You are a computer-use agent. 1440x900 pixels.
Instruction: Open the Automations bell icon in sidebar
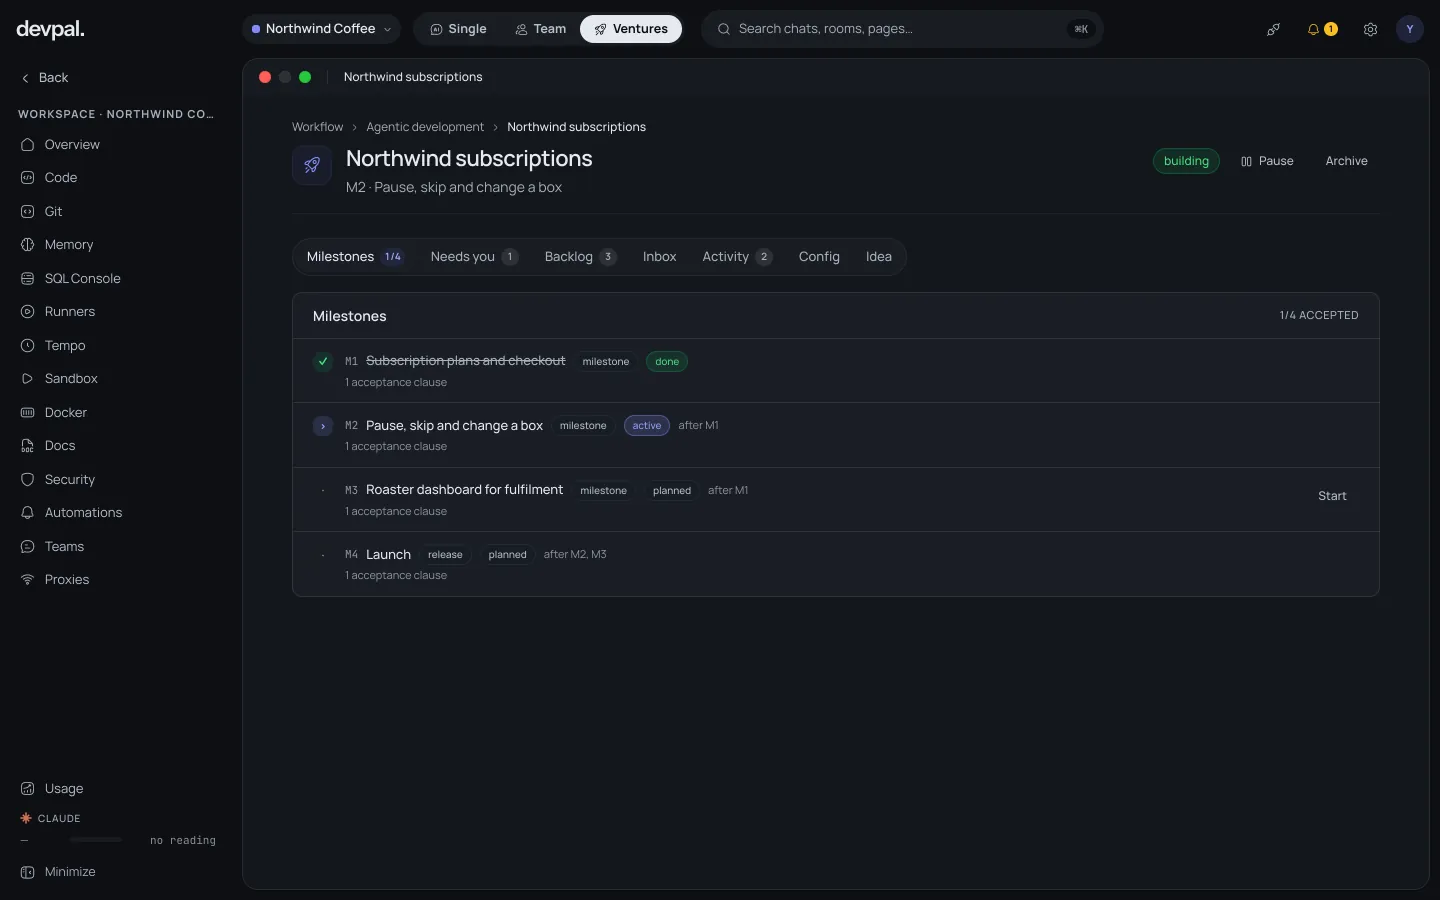coord(28,513)
